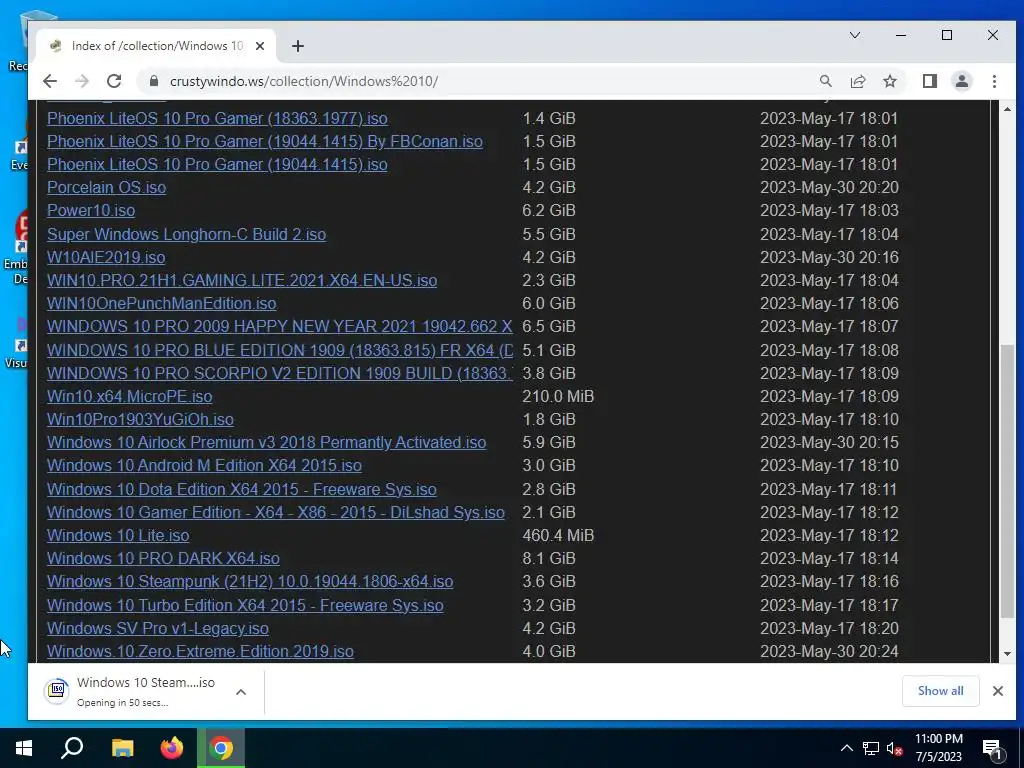Viewport: 1024px width, 768px height.
Task: Launch Firefox from taskbar
Action: [172, 748]
